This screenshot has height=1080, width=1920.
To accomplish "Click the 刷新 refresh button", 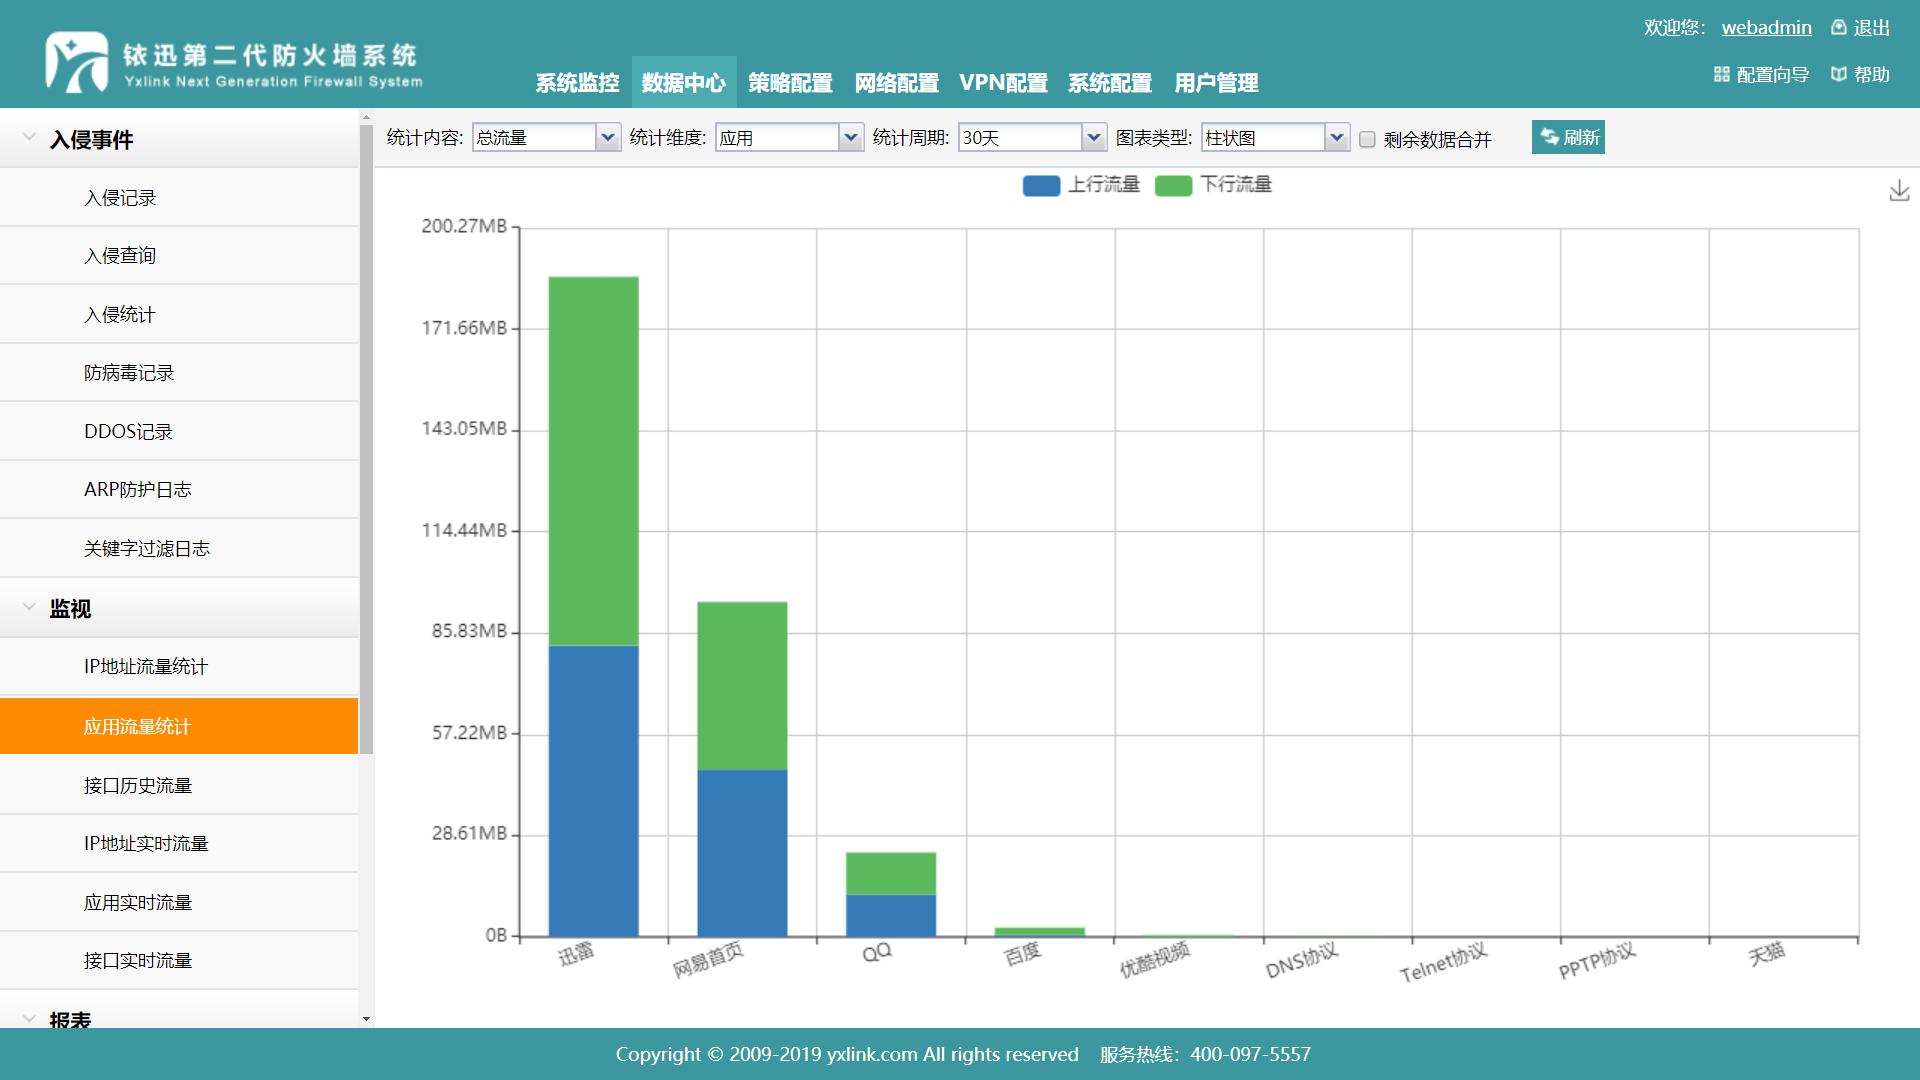I will [x=1568, y=137].
